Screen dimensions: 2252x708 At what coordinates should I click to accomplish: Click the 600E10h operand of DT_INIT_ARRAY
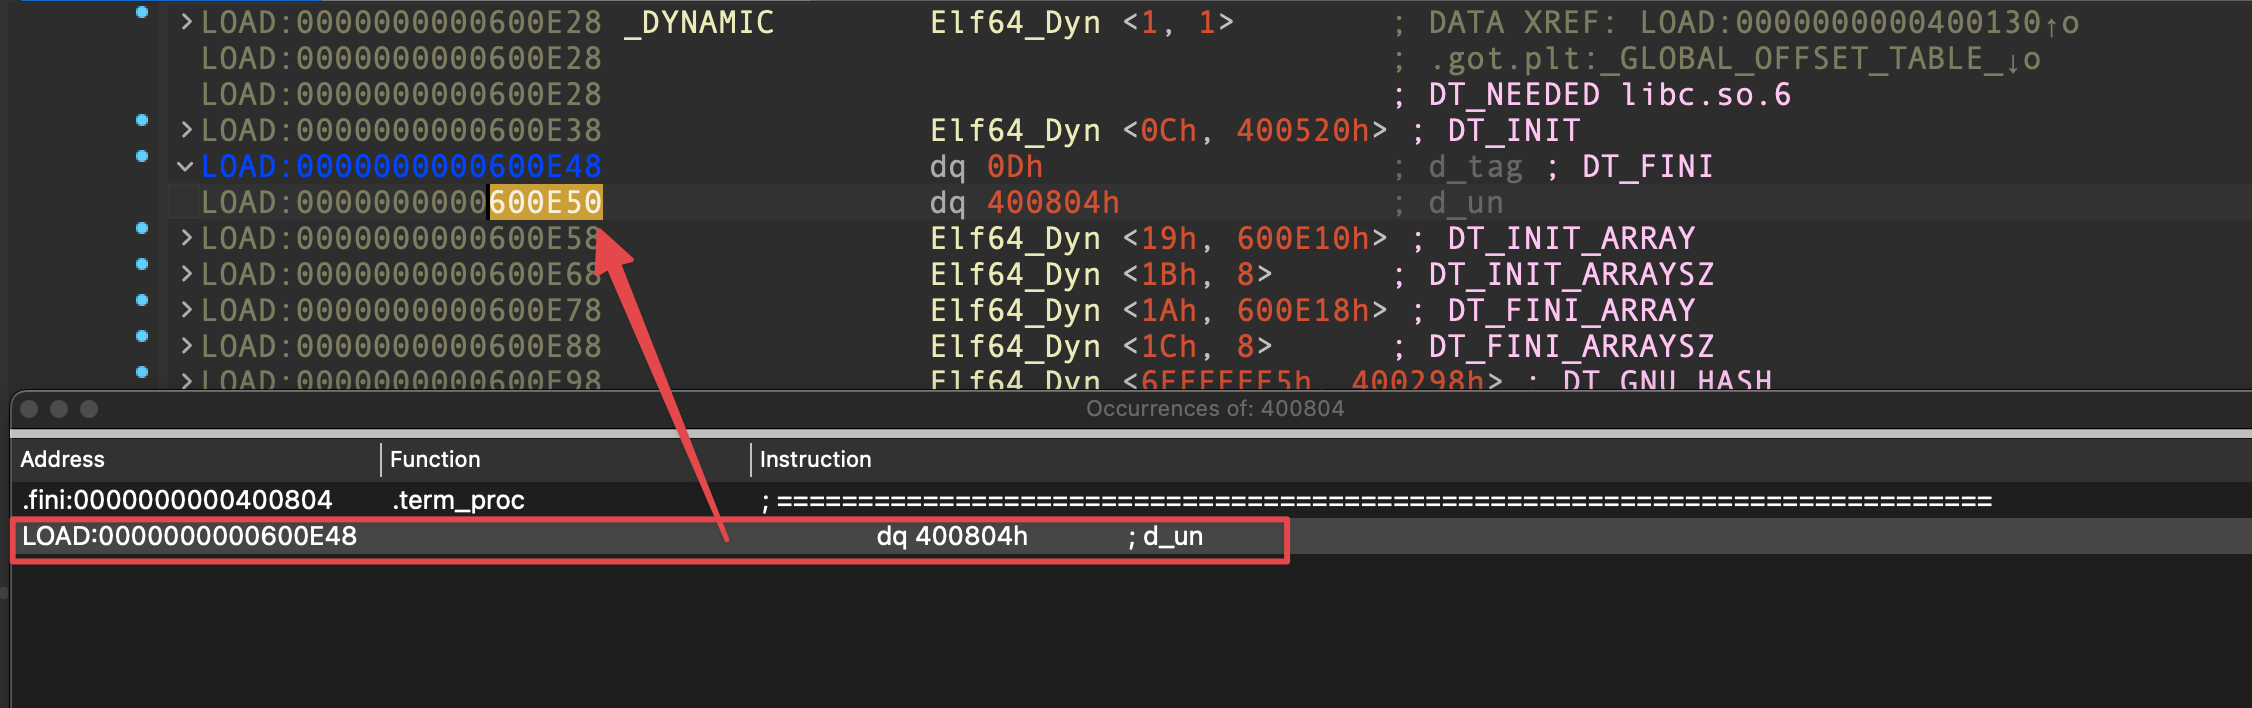click(x=1303, y=238)
